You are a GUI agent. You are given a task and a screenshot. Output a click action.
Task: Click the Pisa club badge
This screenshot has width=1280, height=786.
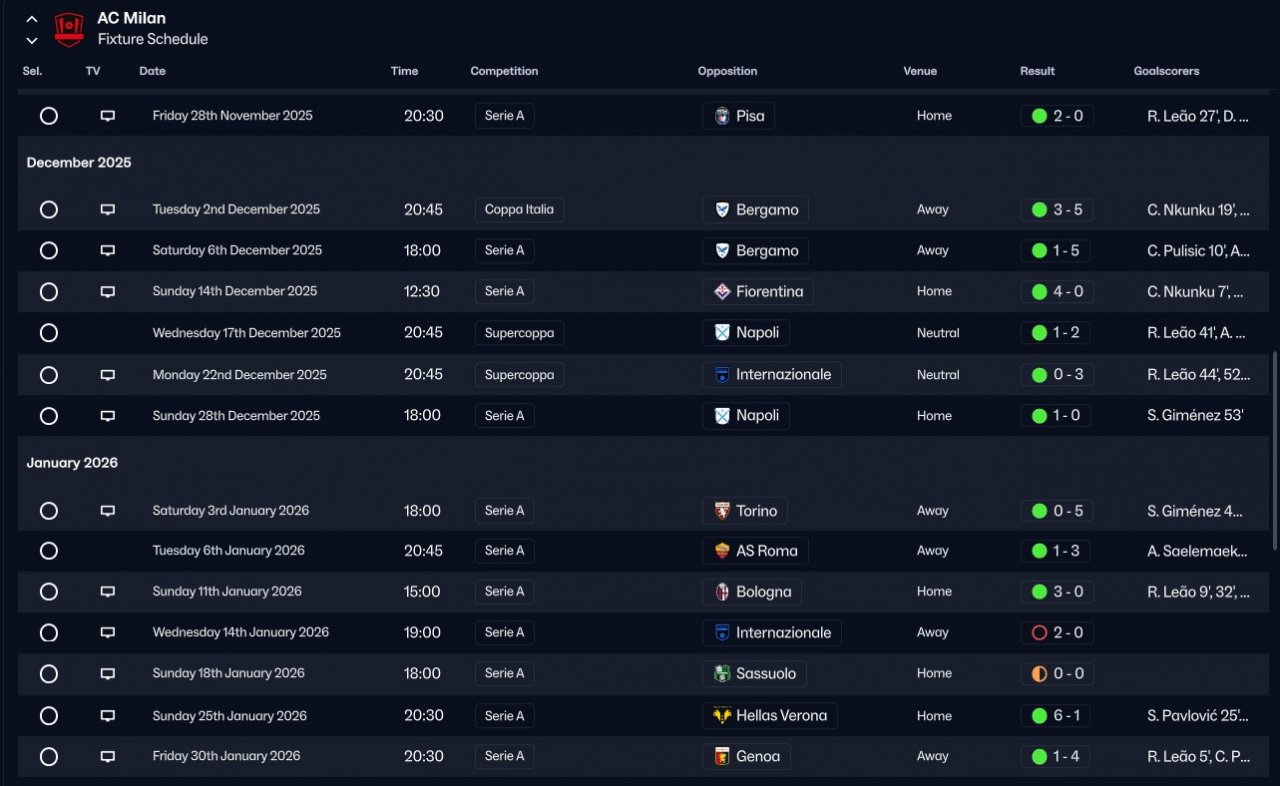[x=722, y=116]
